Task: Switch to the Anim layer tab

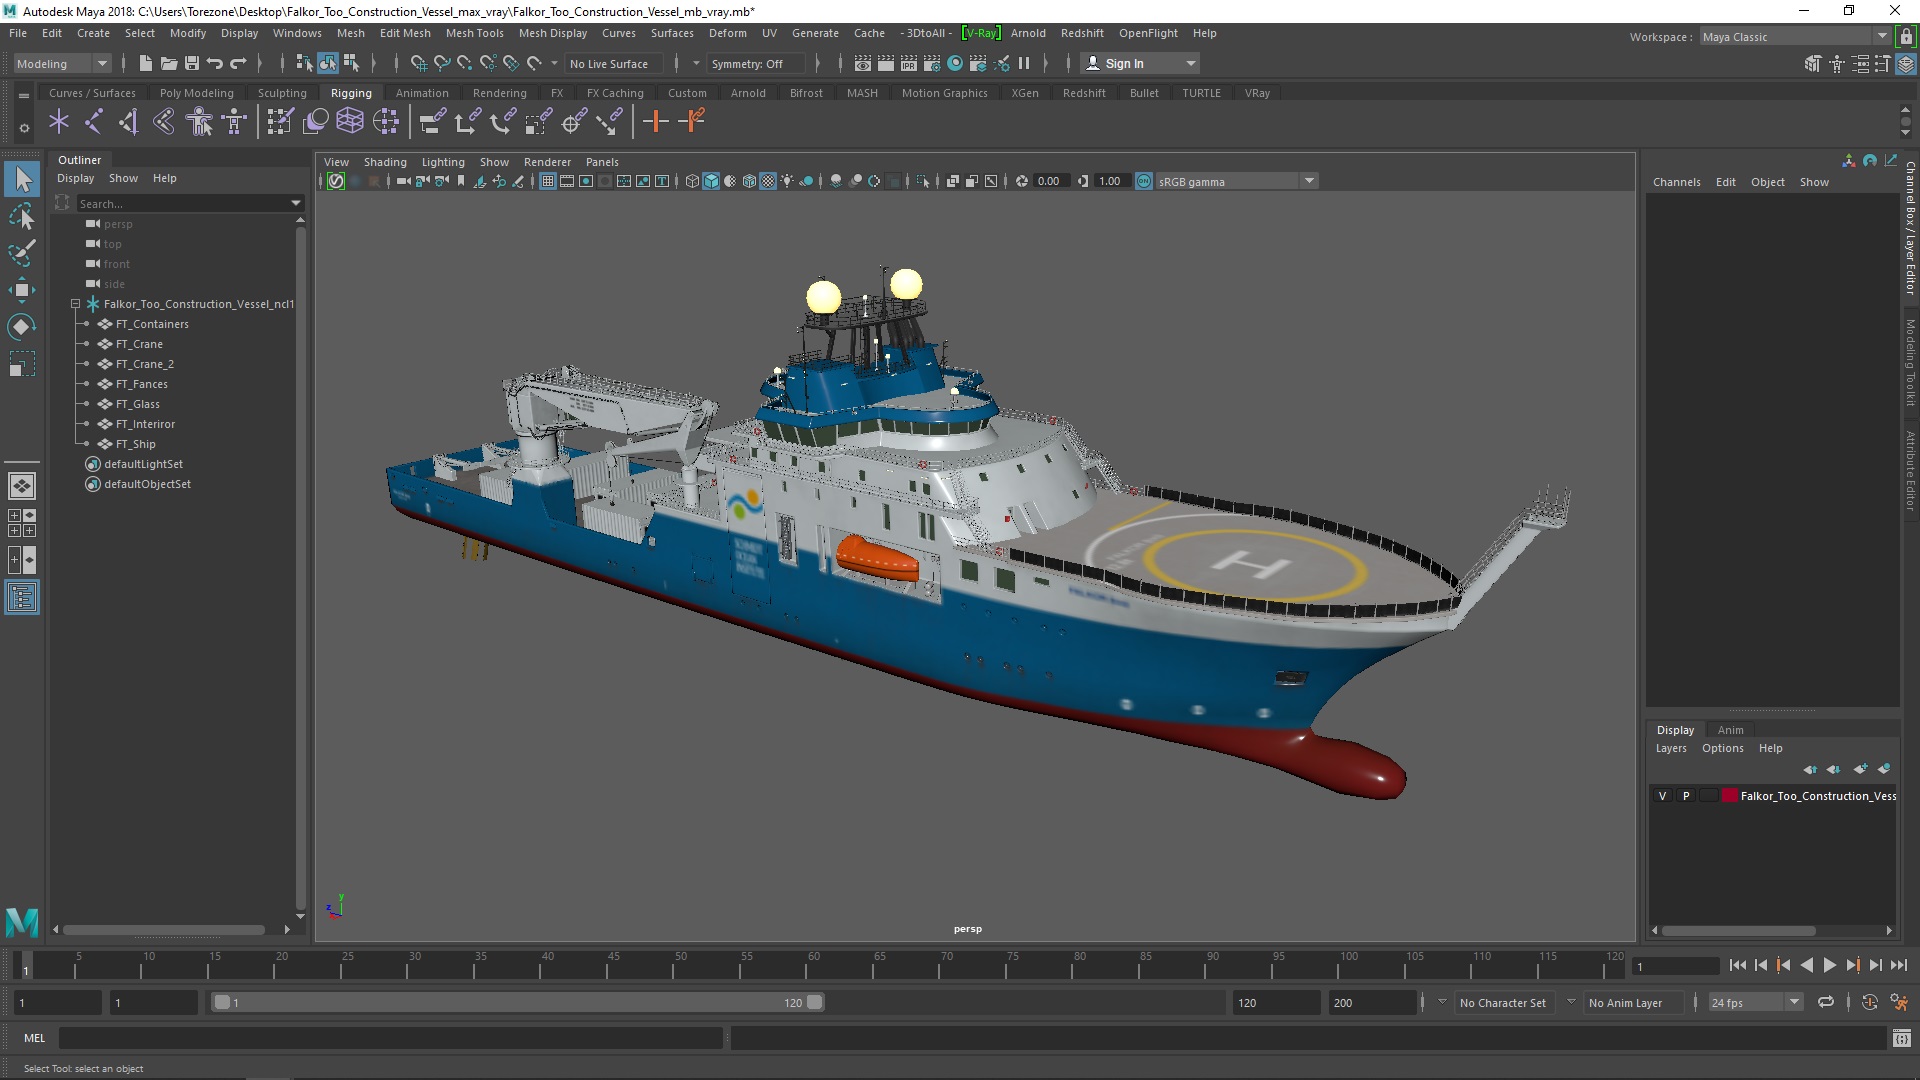Action: (1730, 730)
